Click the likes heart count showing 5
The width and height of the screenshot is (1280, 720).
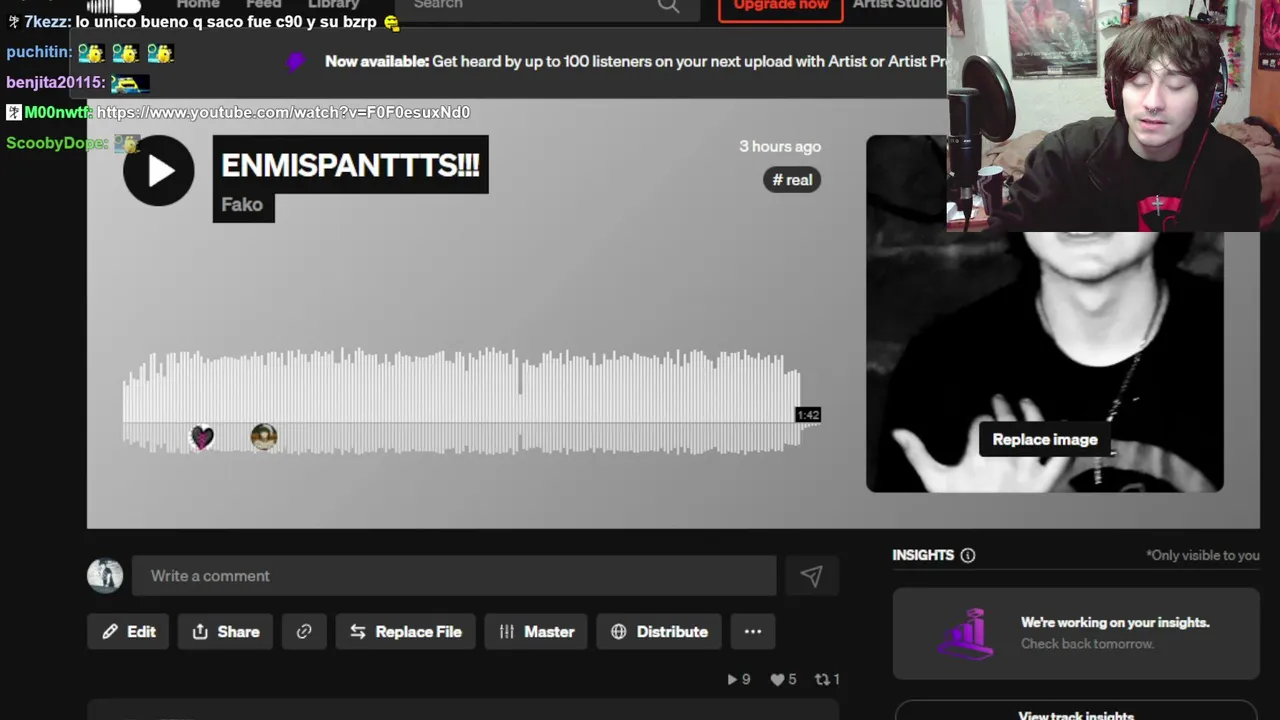pos(783,680)
